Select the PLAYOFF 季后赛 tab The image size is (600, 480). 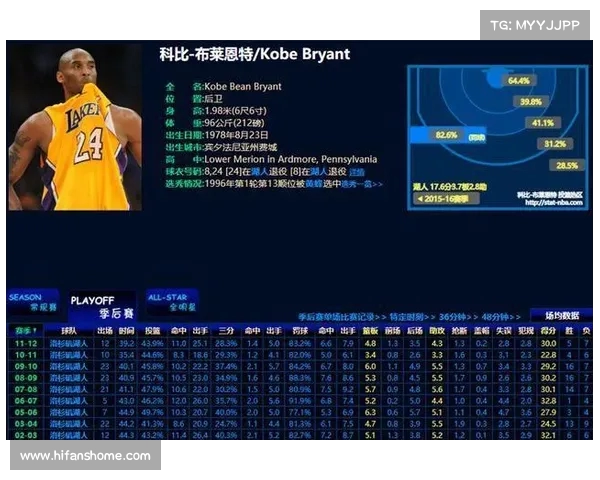point(102,307)
